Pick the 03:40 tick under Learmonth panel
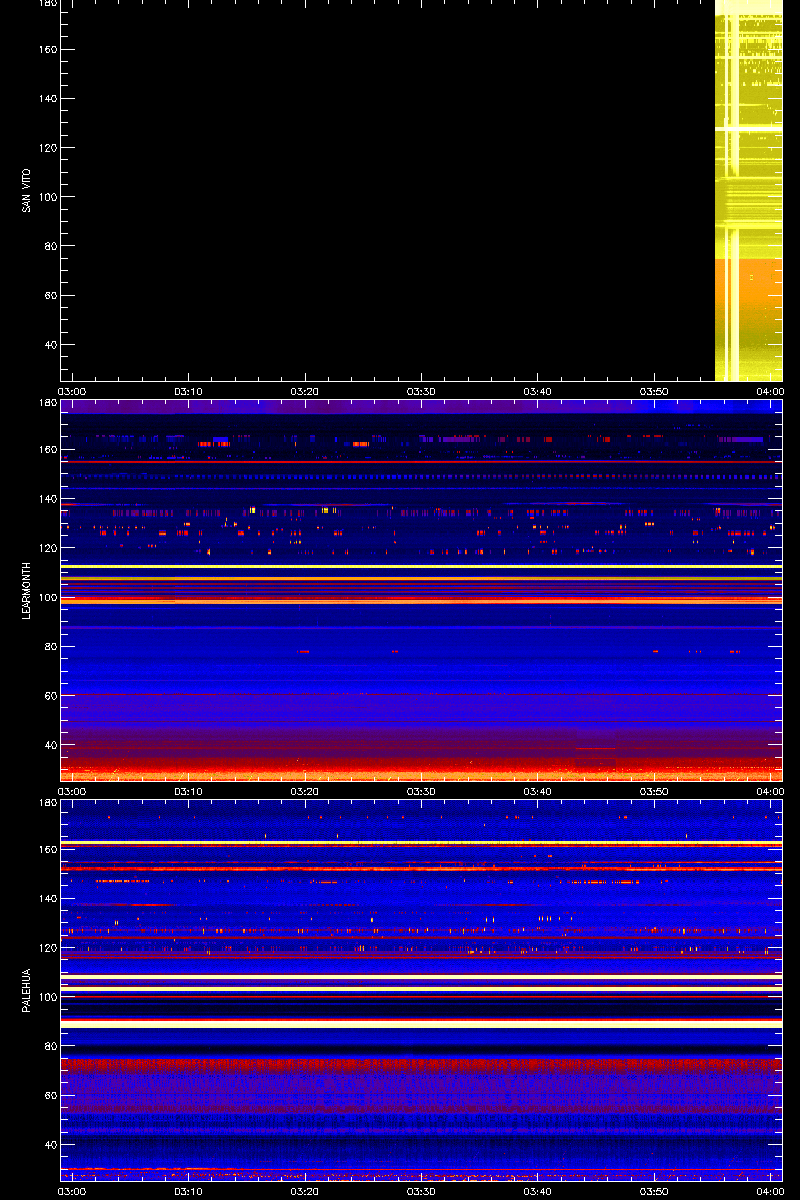The width and height of the screenshot is (800, 1200). pyautogui.click(x=538, y=791)
